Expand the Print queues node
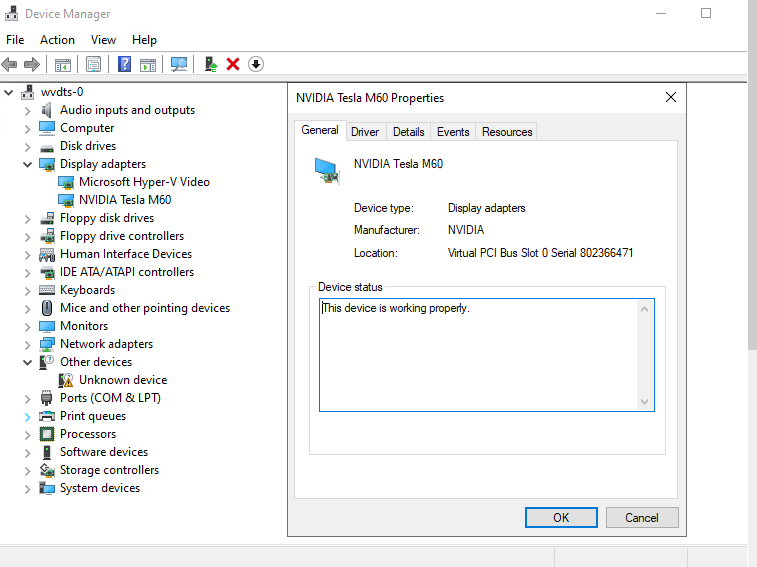Screen dimensions: 757x567 click(28, 417)
